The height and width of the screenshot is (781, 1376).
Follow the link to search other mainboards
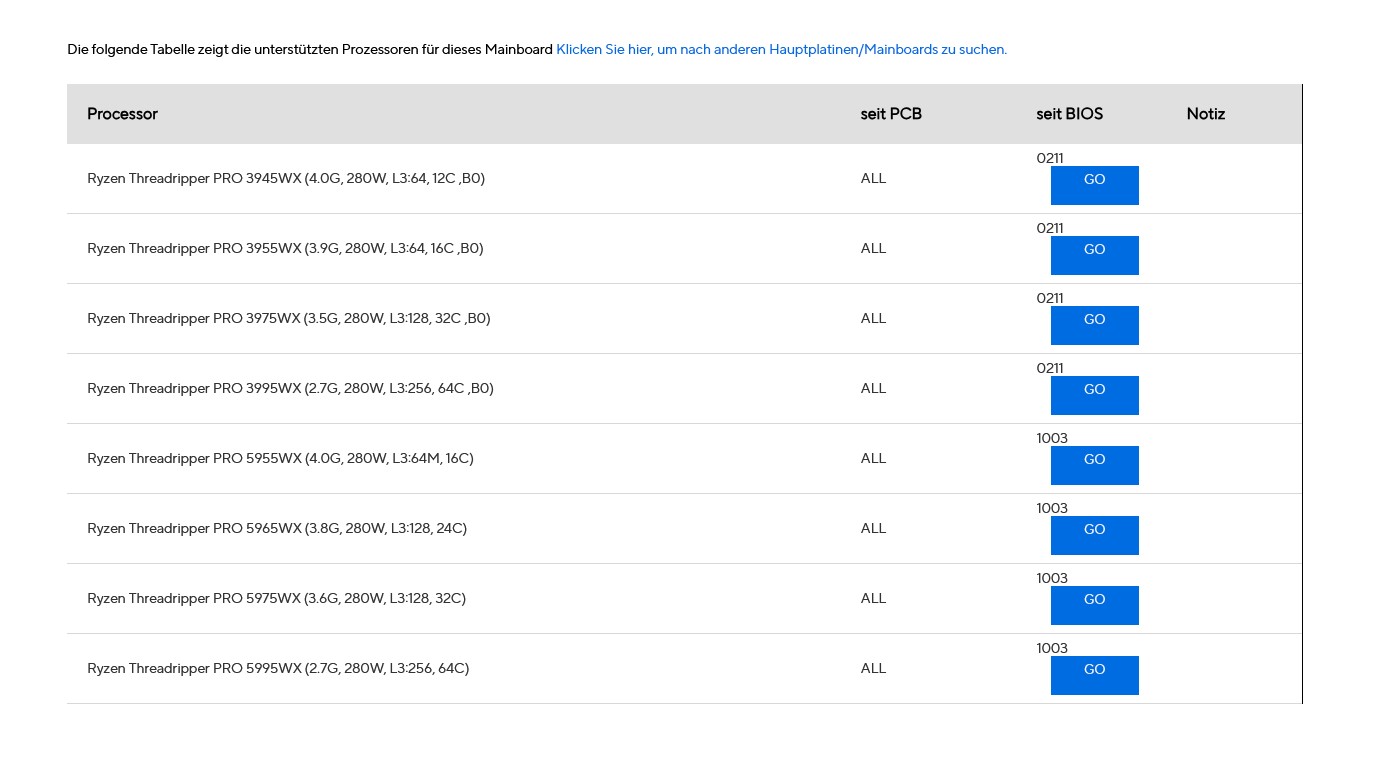781,49
